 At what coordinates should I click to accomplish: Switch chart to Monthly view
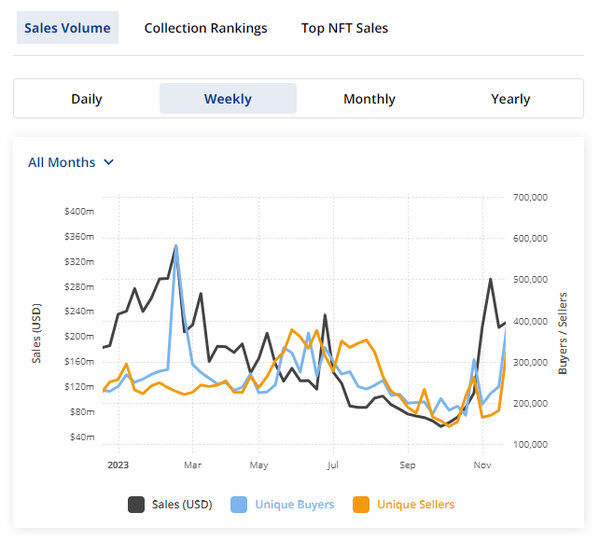click(x=369, y=99)
